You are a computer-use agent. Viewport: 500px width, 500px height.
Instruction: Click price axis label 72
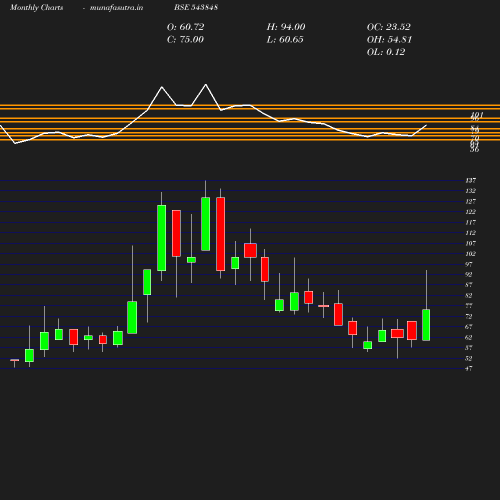coord(469,316)
